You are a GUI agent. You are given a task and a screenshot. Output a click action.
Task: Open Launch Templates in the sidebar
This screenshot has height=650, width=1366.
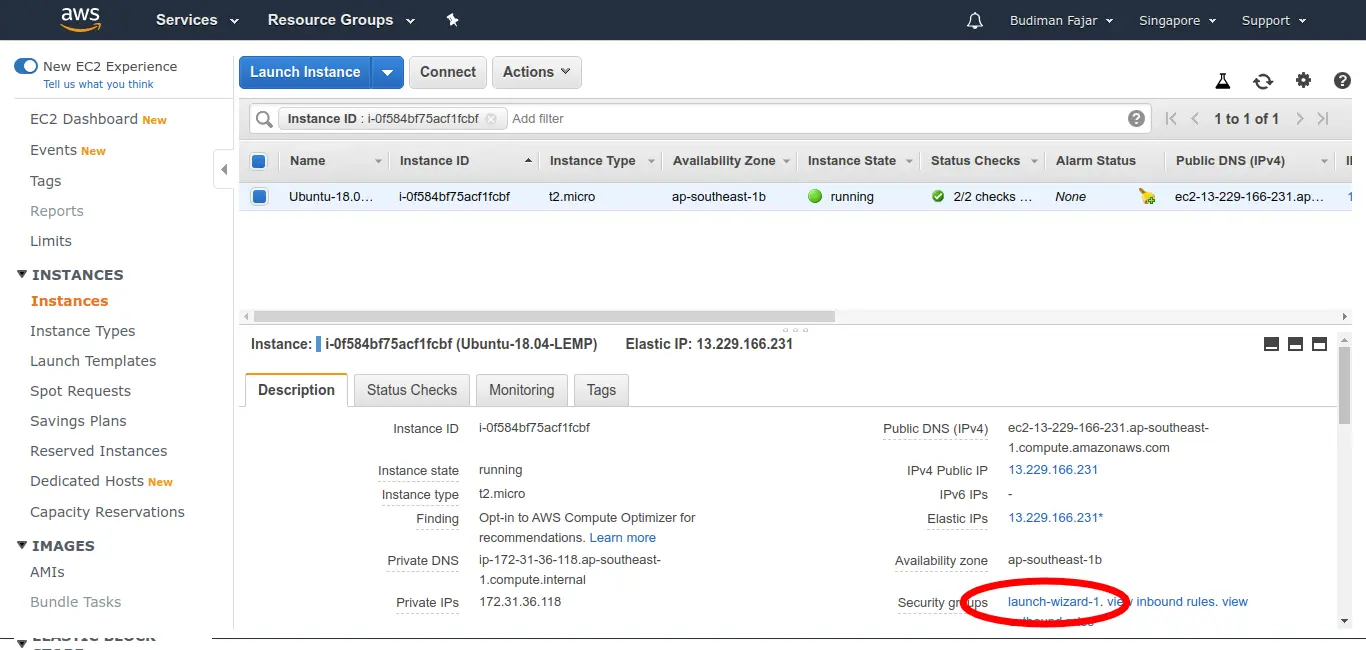(93, 361)
